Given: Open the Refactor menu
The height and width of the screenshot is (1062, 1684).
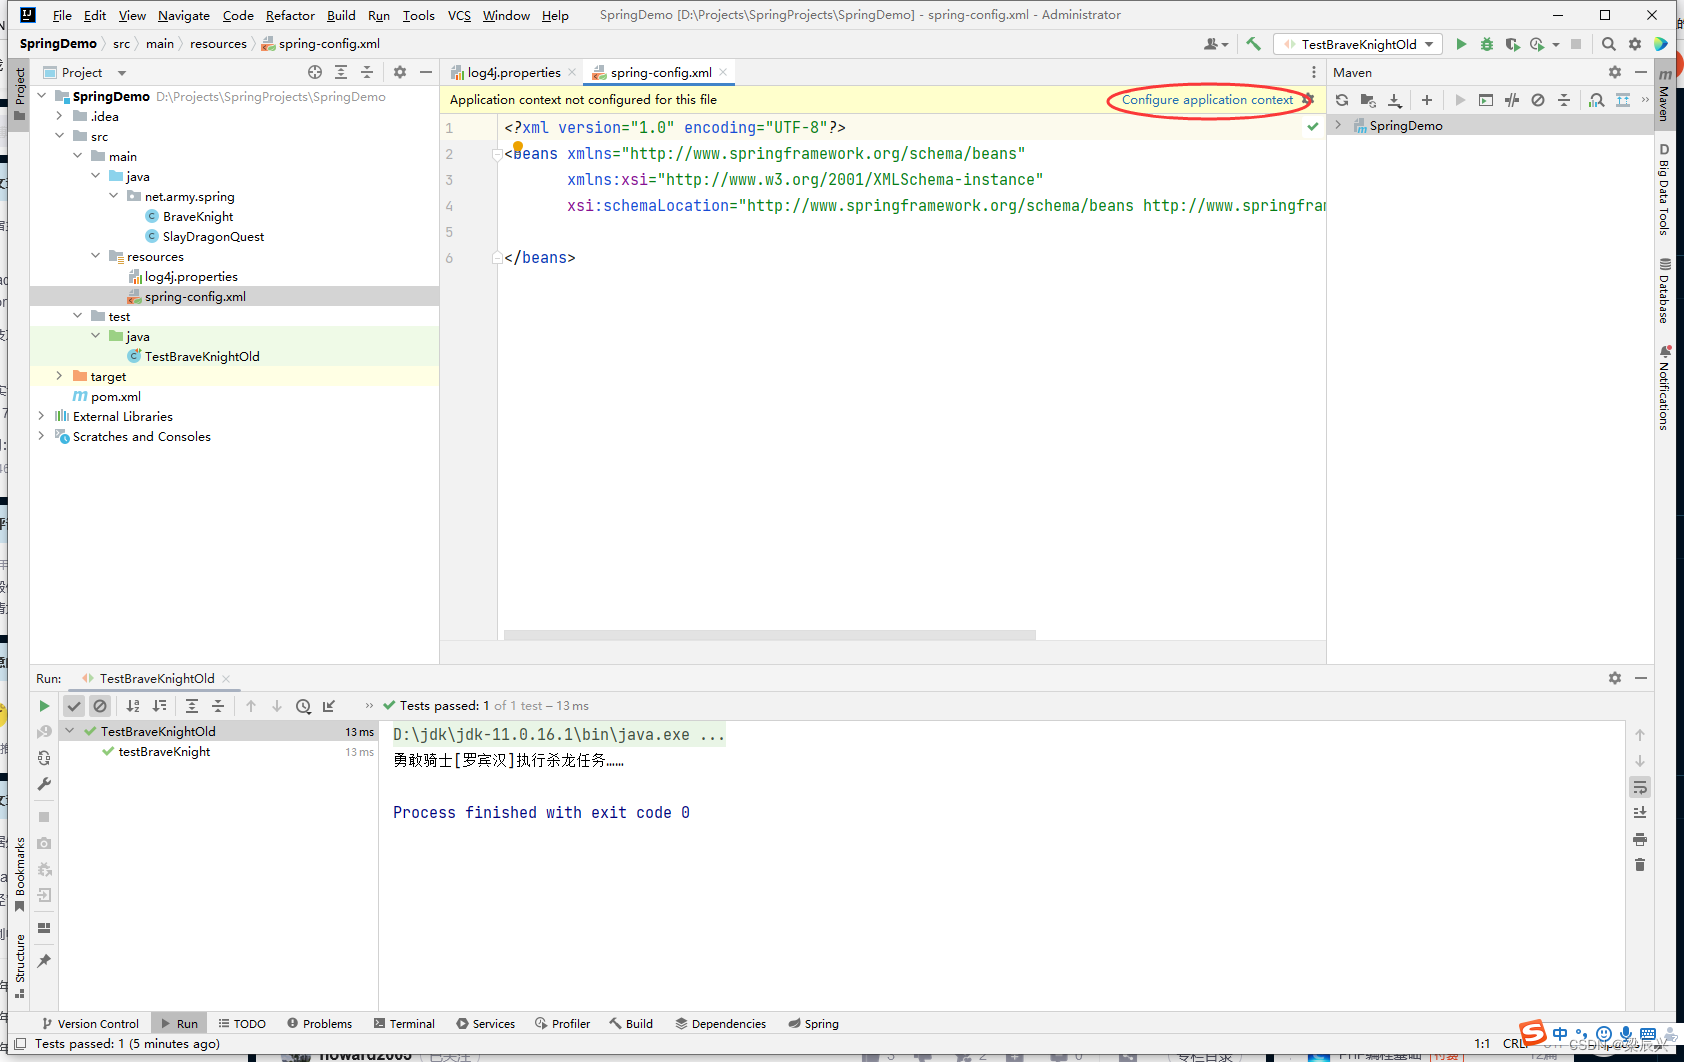Looking at the screenshot, I should (290, 15).
